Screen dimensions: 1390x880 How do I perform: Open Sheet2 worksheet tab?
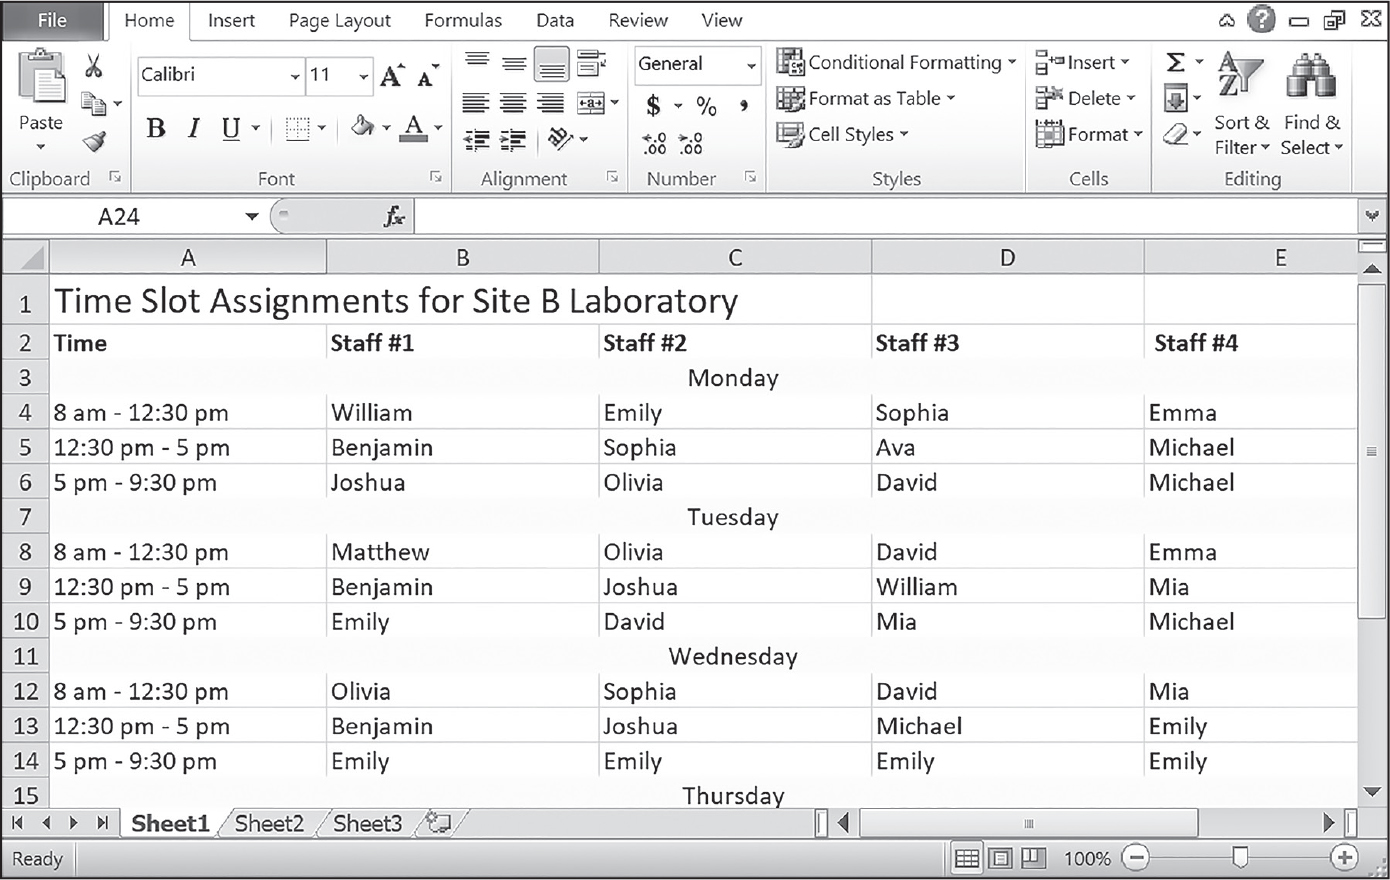click(268, 823)
